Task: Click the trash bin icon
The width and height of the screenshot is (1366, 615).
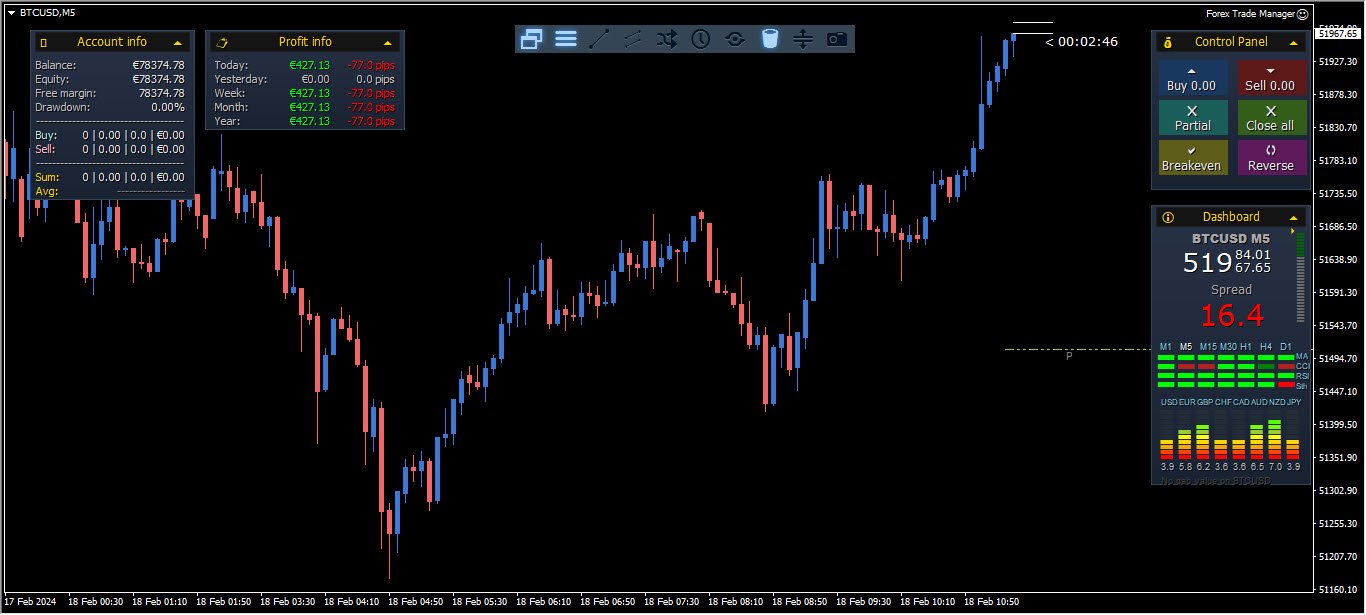Action: [x=769, y=39]
